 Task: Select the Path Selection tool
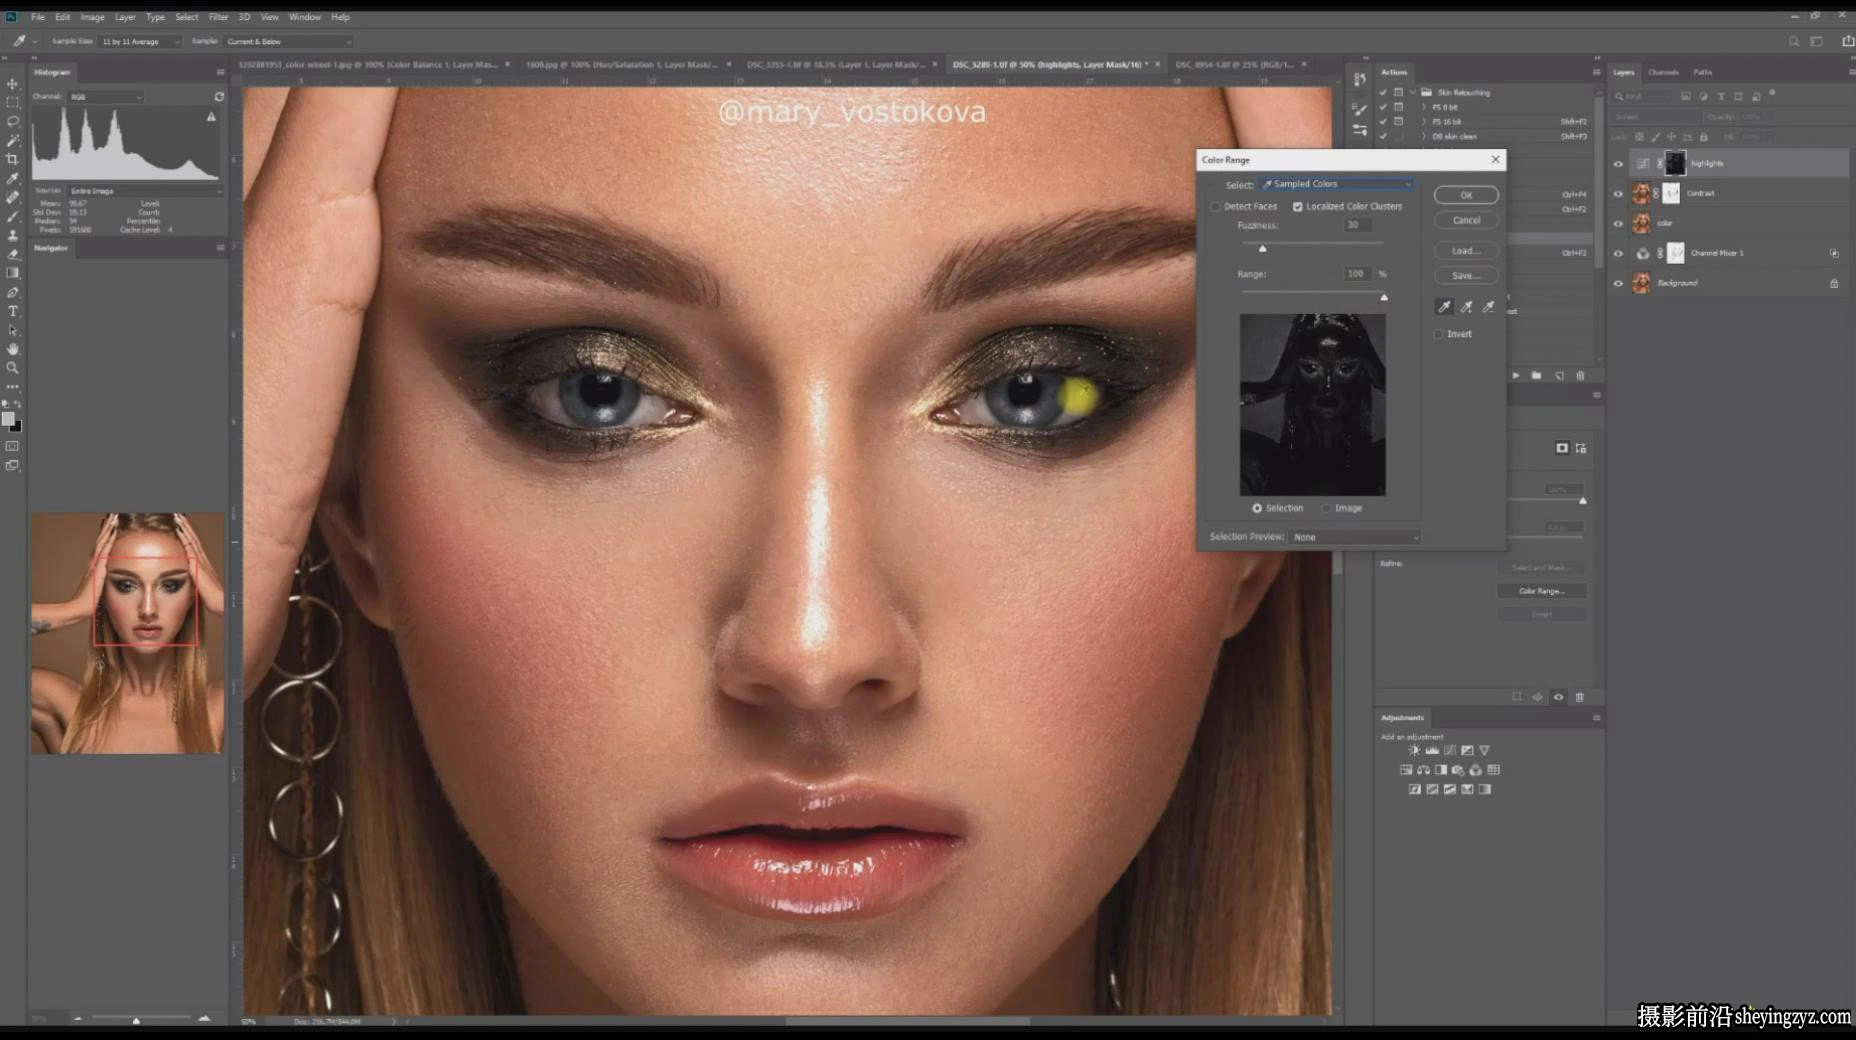(13, 330)
